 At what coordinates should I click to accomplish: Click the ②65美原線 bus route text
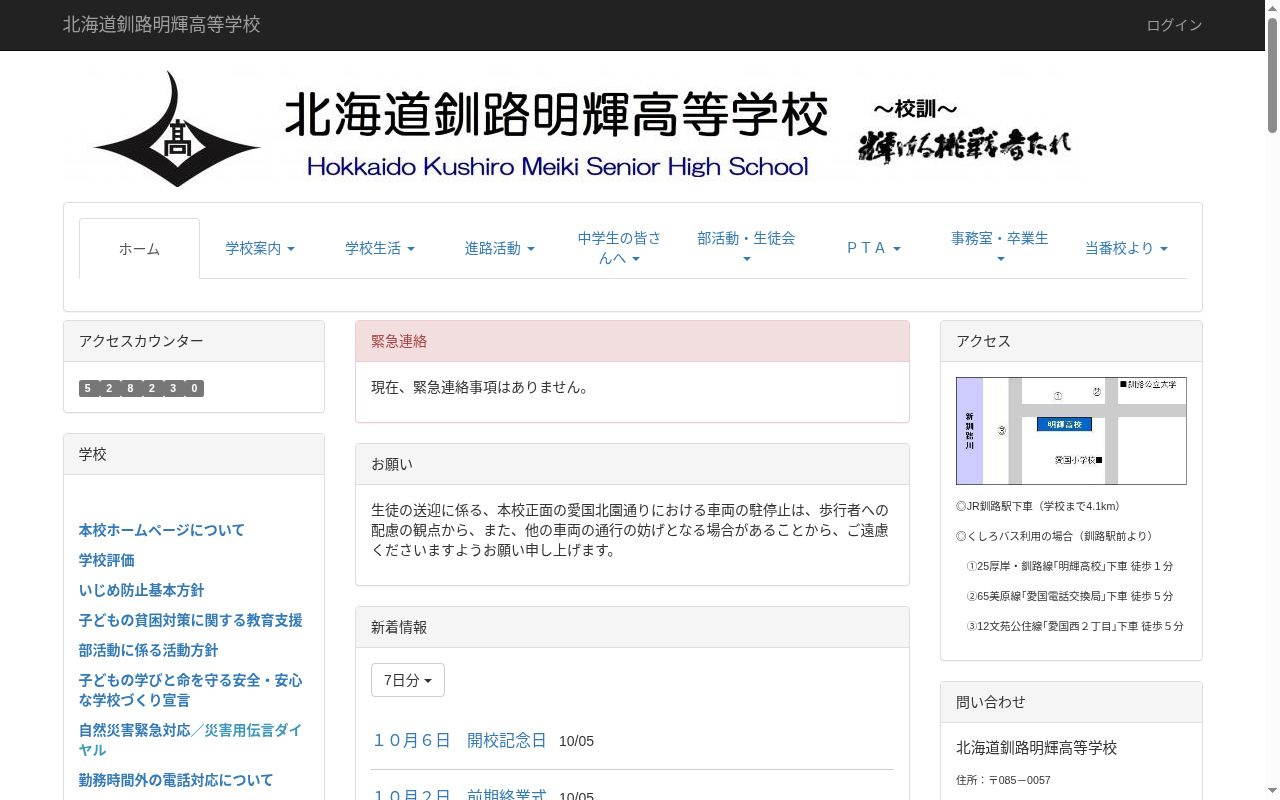coord(1069,596)
